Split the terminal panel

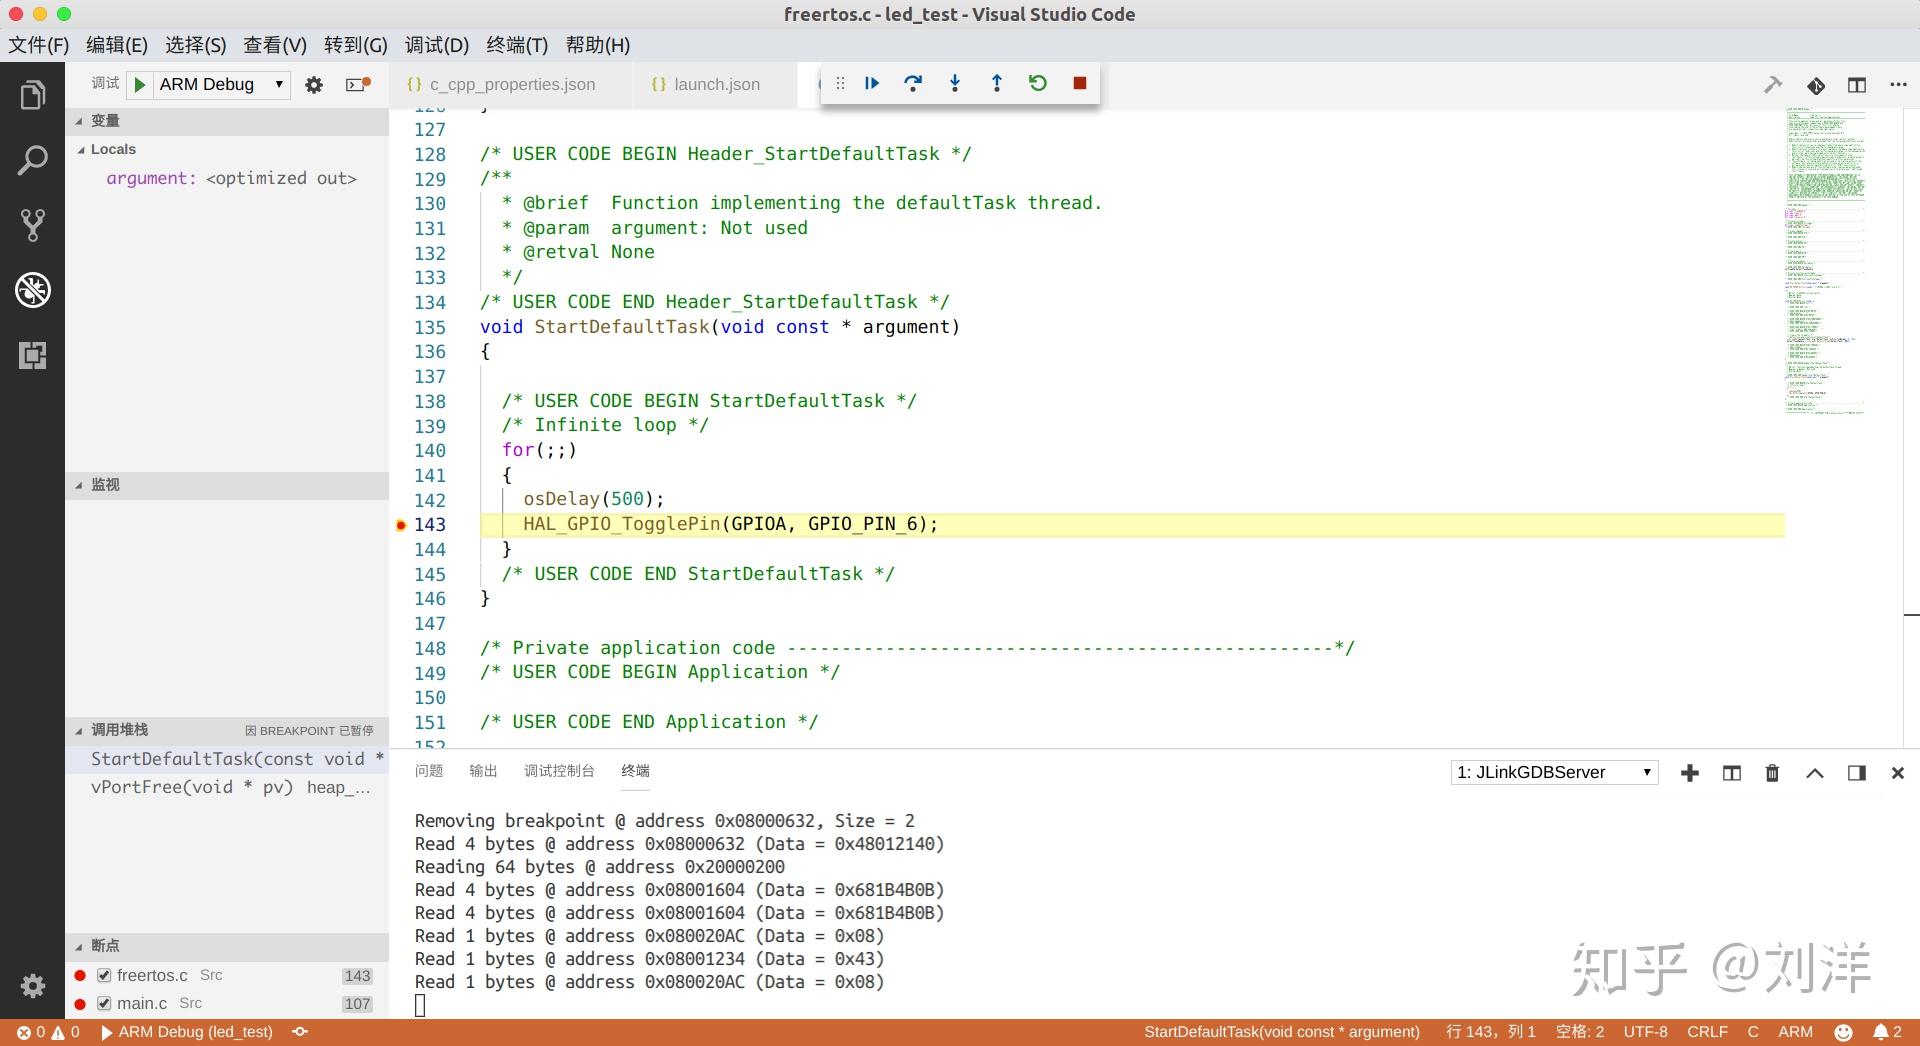pos(1732,773)
